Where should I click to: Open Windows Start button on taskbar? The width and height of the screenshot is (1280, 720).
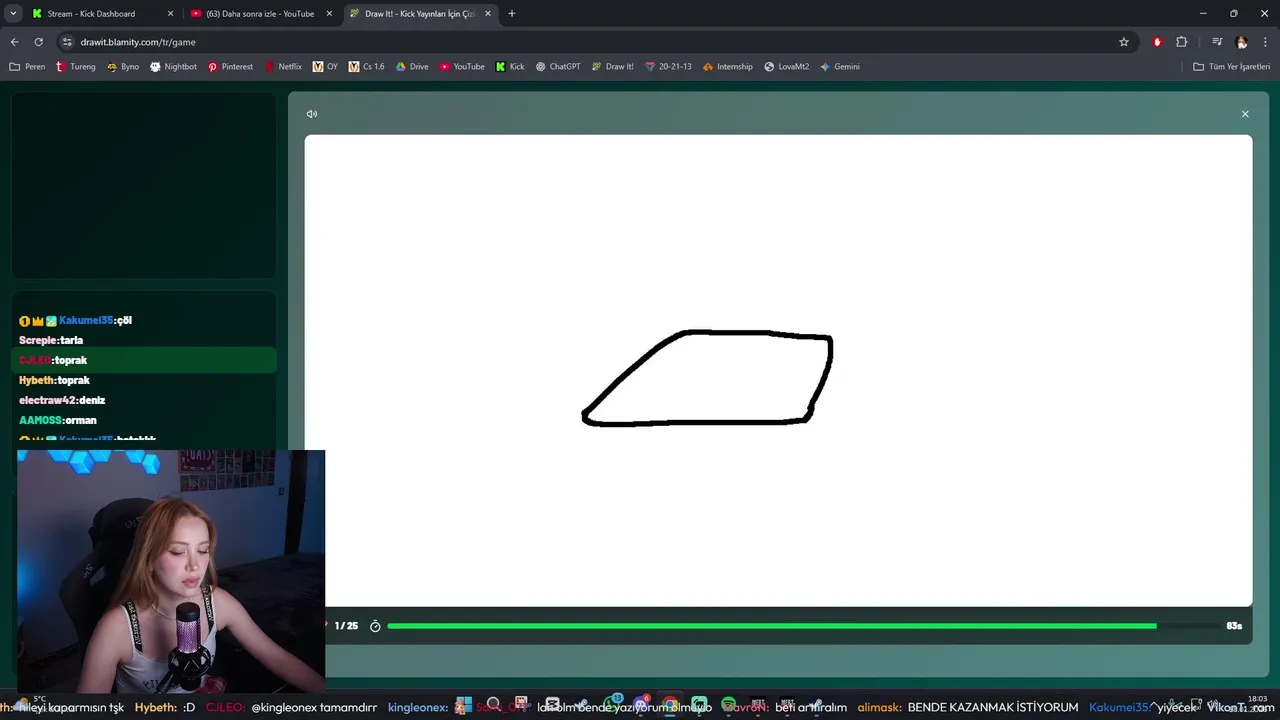(x=463, y=706)
